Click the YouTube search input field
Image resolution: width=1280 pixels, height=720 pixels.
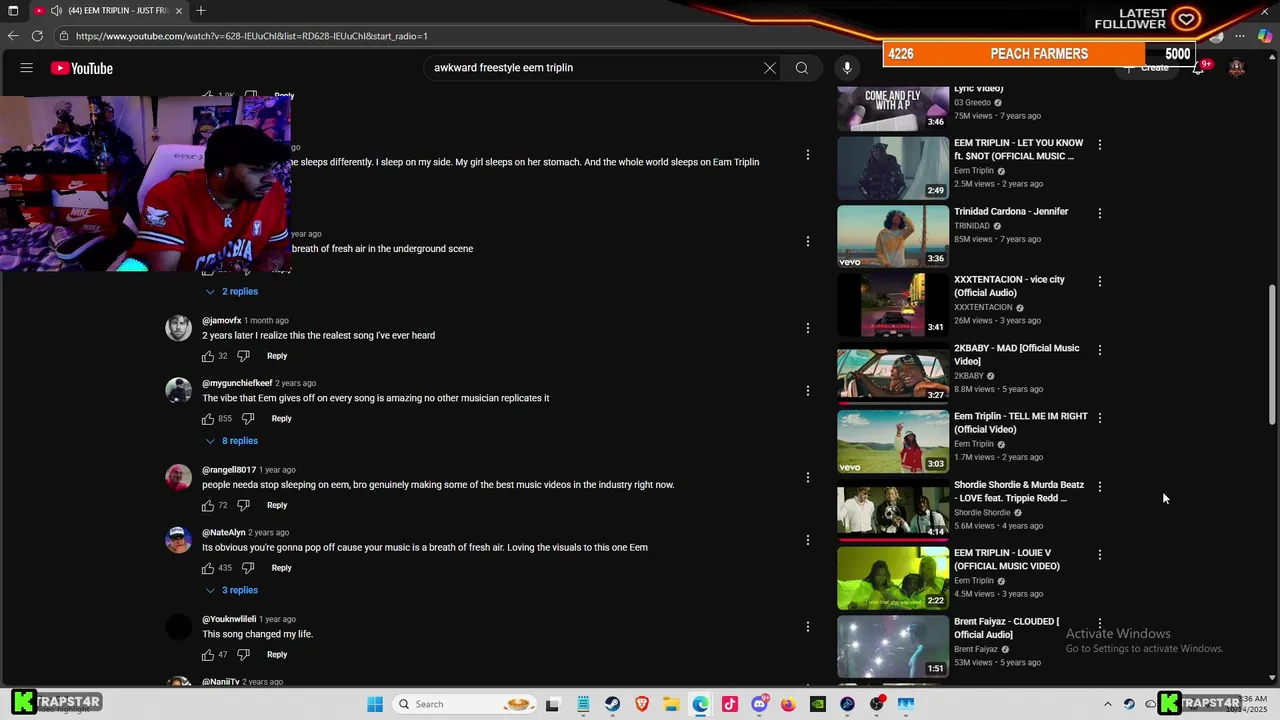point(595,68)
